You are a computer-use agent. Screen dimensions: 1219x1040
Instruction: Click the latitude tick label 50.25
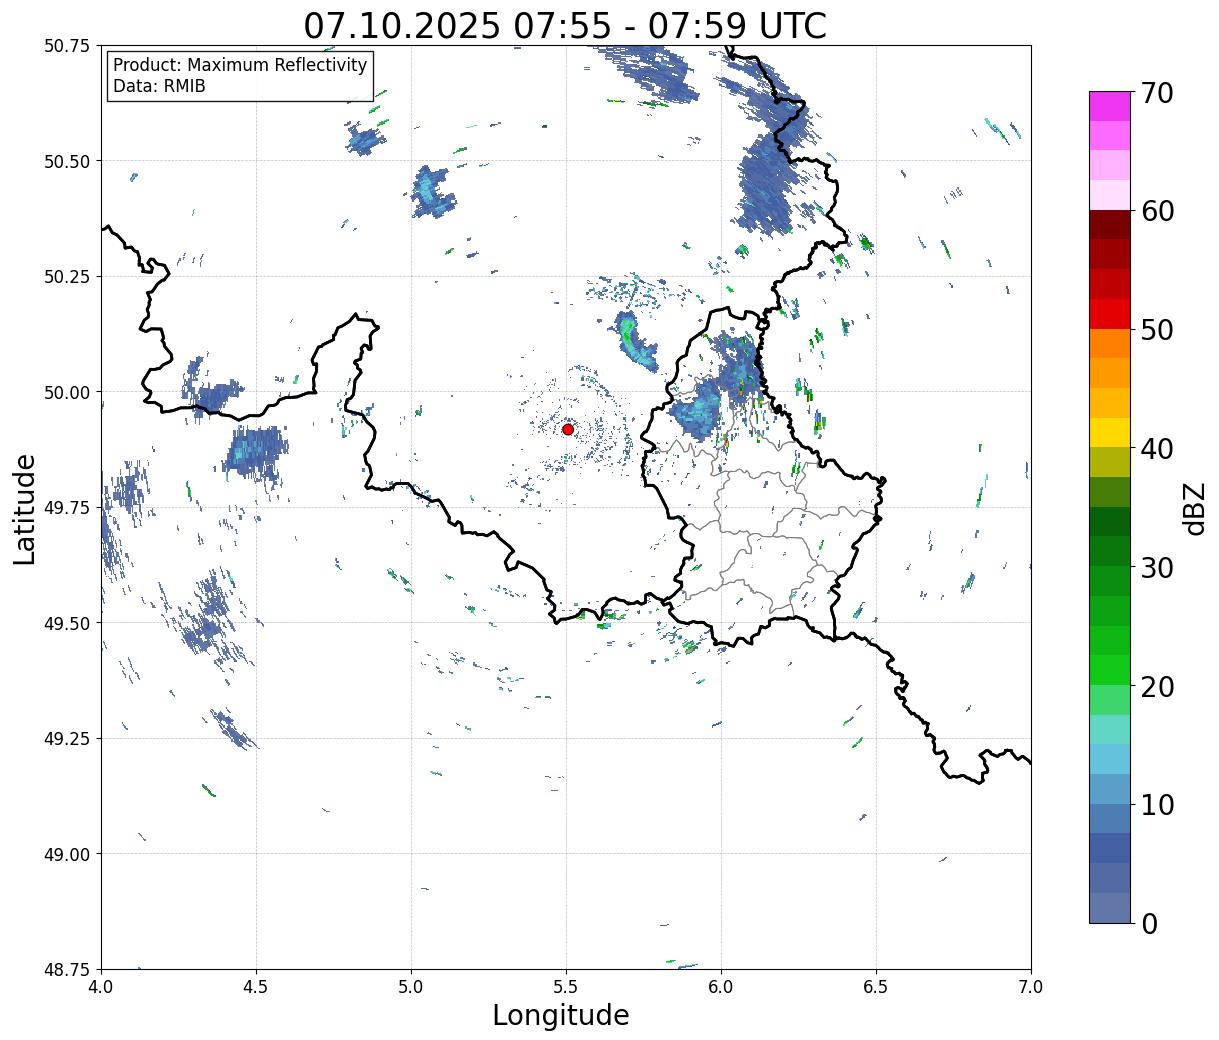(x=67, y=277)
